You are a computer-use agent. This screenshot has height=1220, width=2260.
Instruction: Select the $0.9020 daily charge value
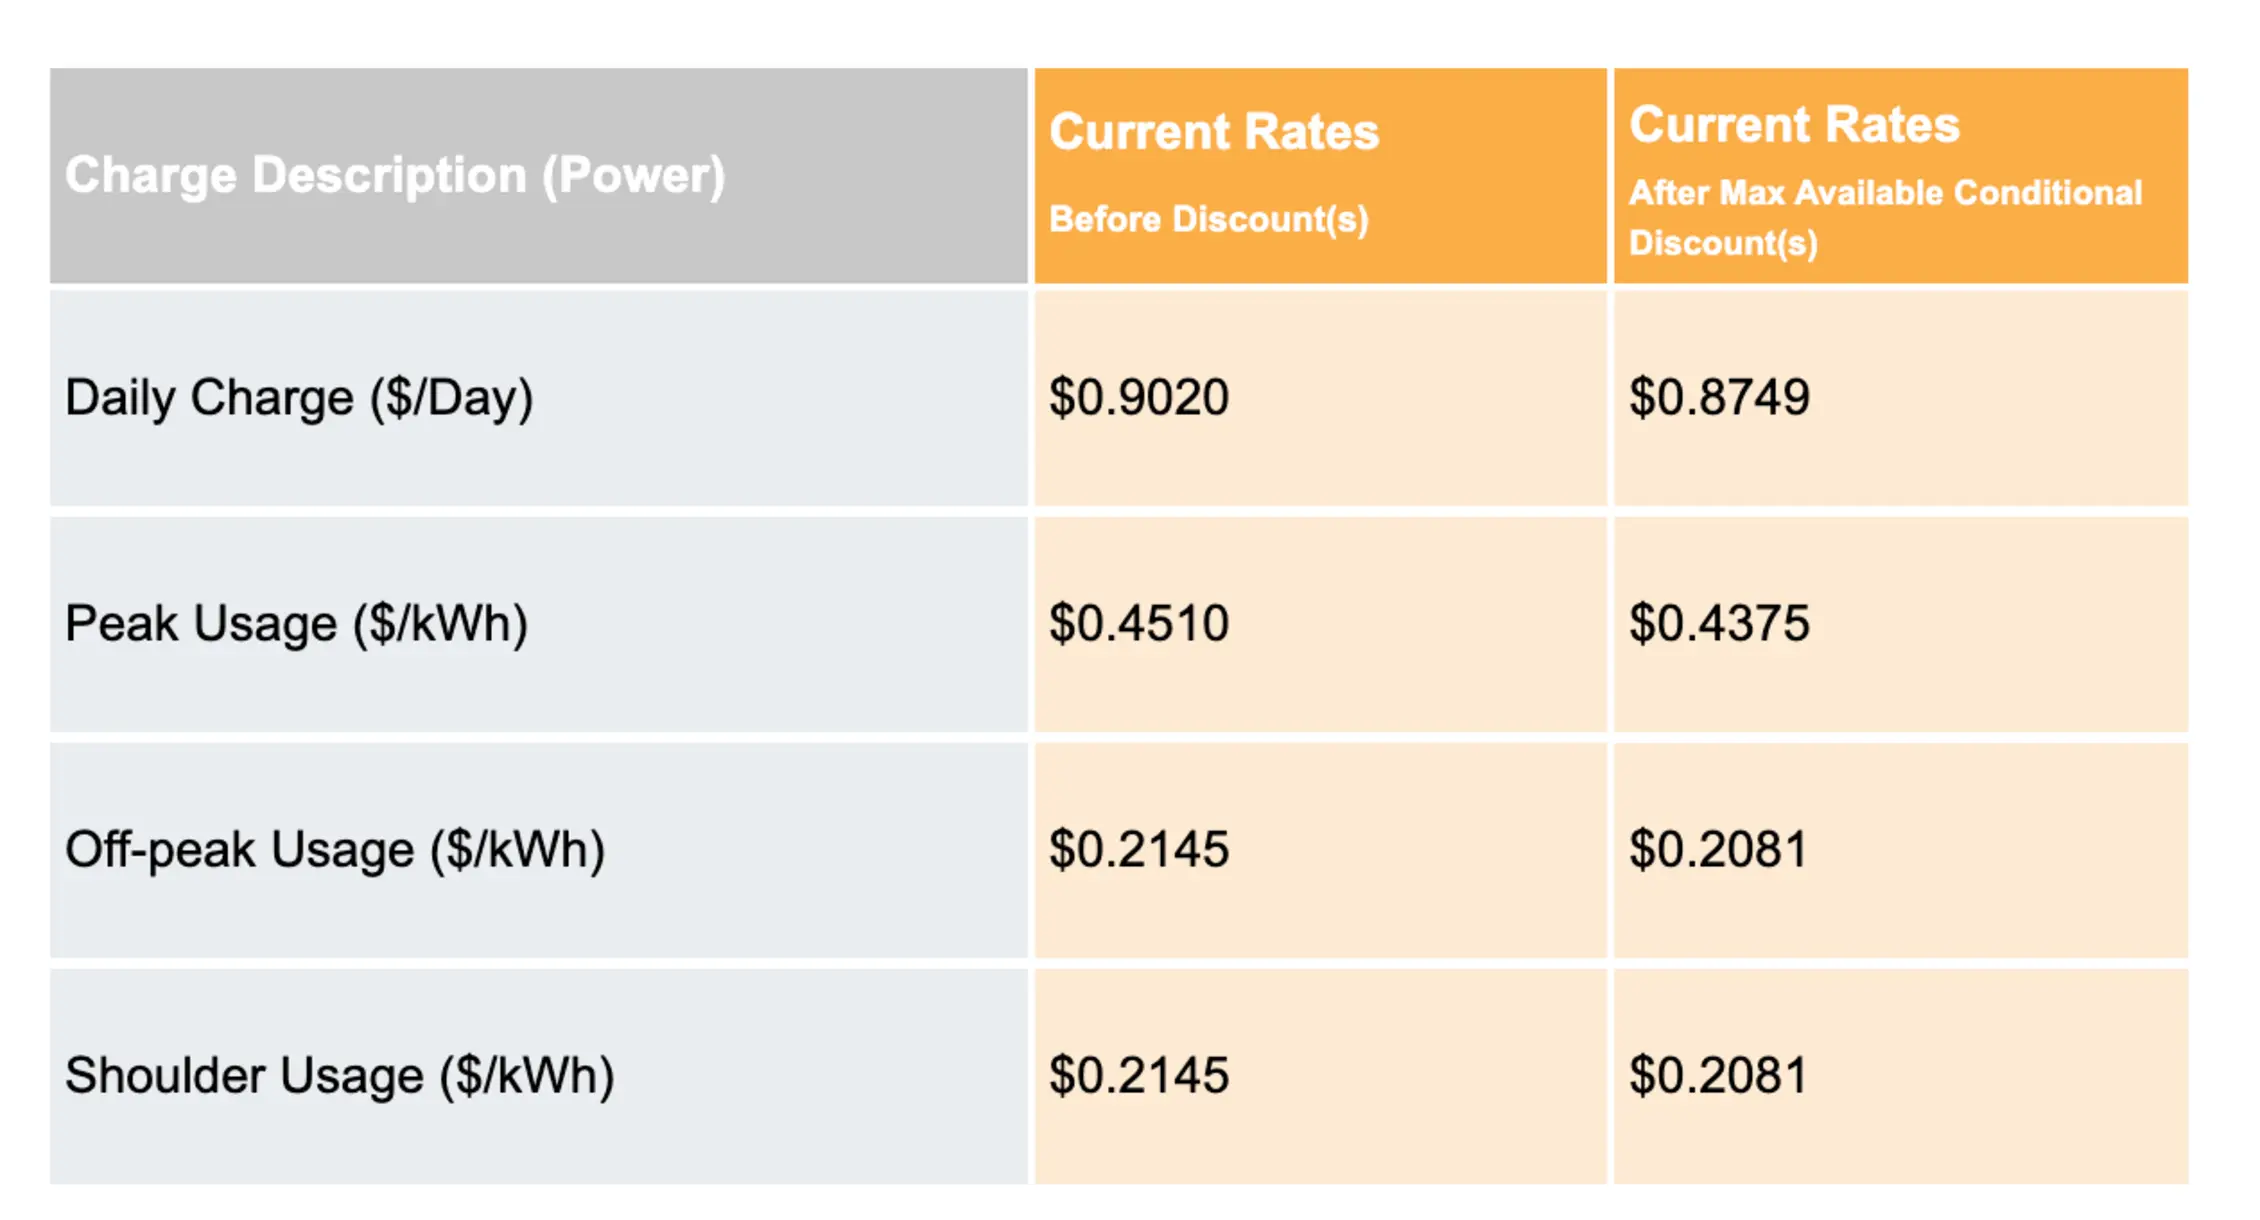1138,398
